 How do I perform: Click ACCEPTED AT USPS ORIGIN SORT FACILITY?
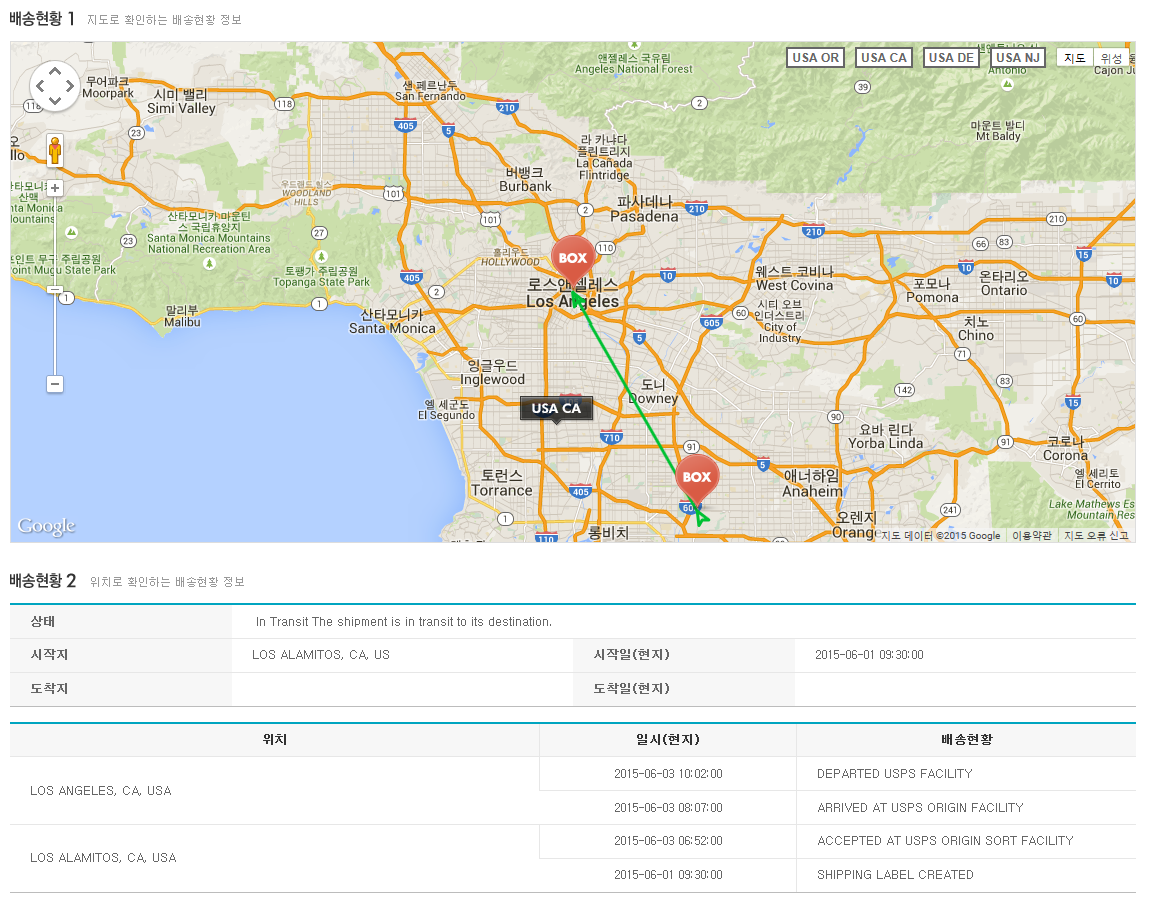click(945, 840)
